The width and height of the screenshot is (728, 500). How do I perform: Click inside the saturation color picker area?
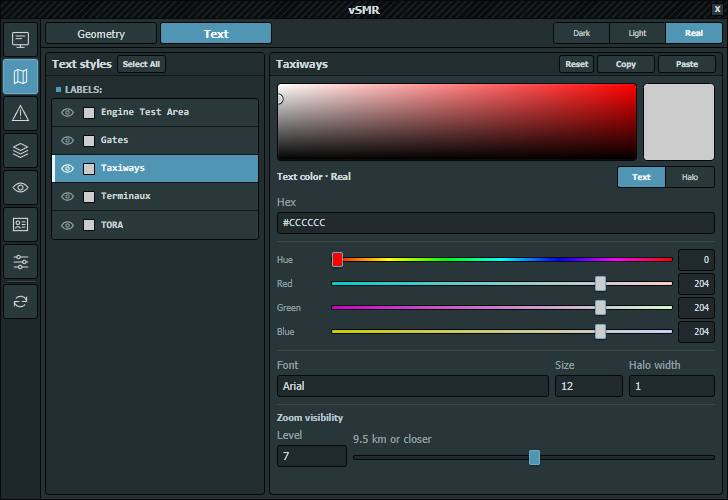point(456,122)
